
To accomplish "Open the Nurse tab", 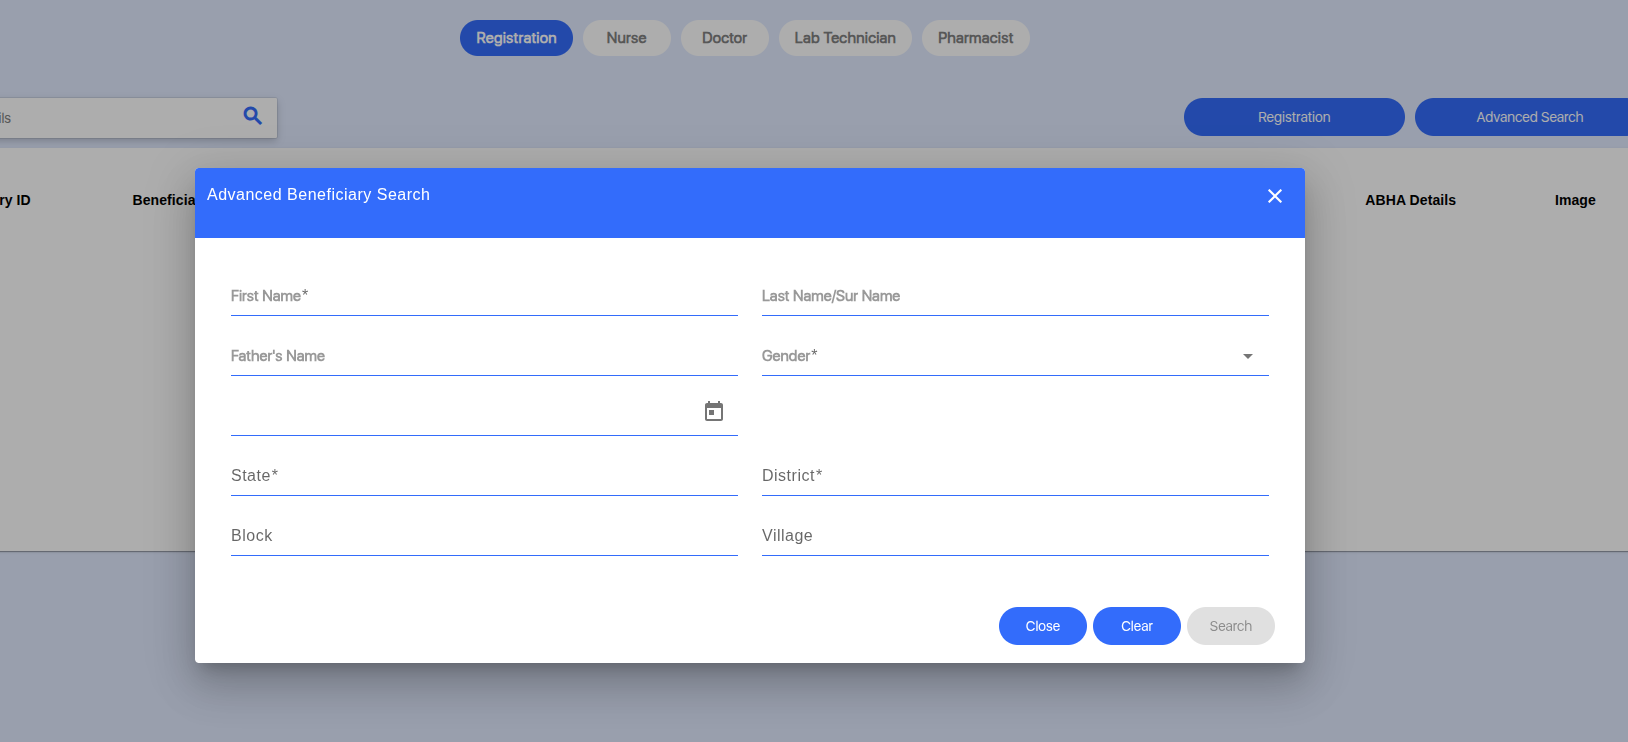I will pyautogui.click(x=626, y=38).
